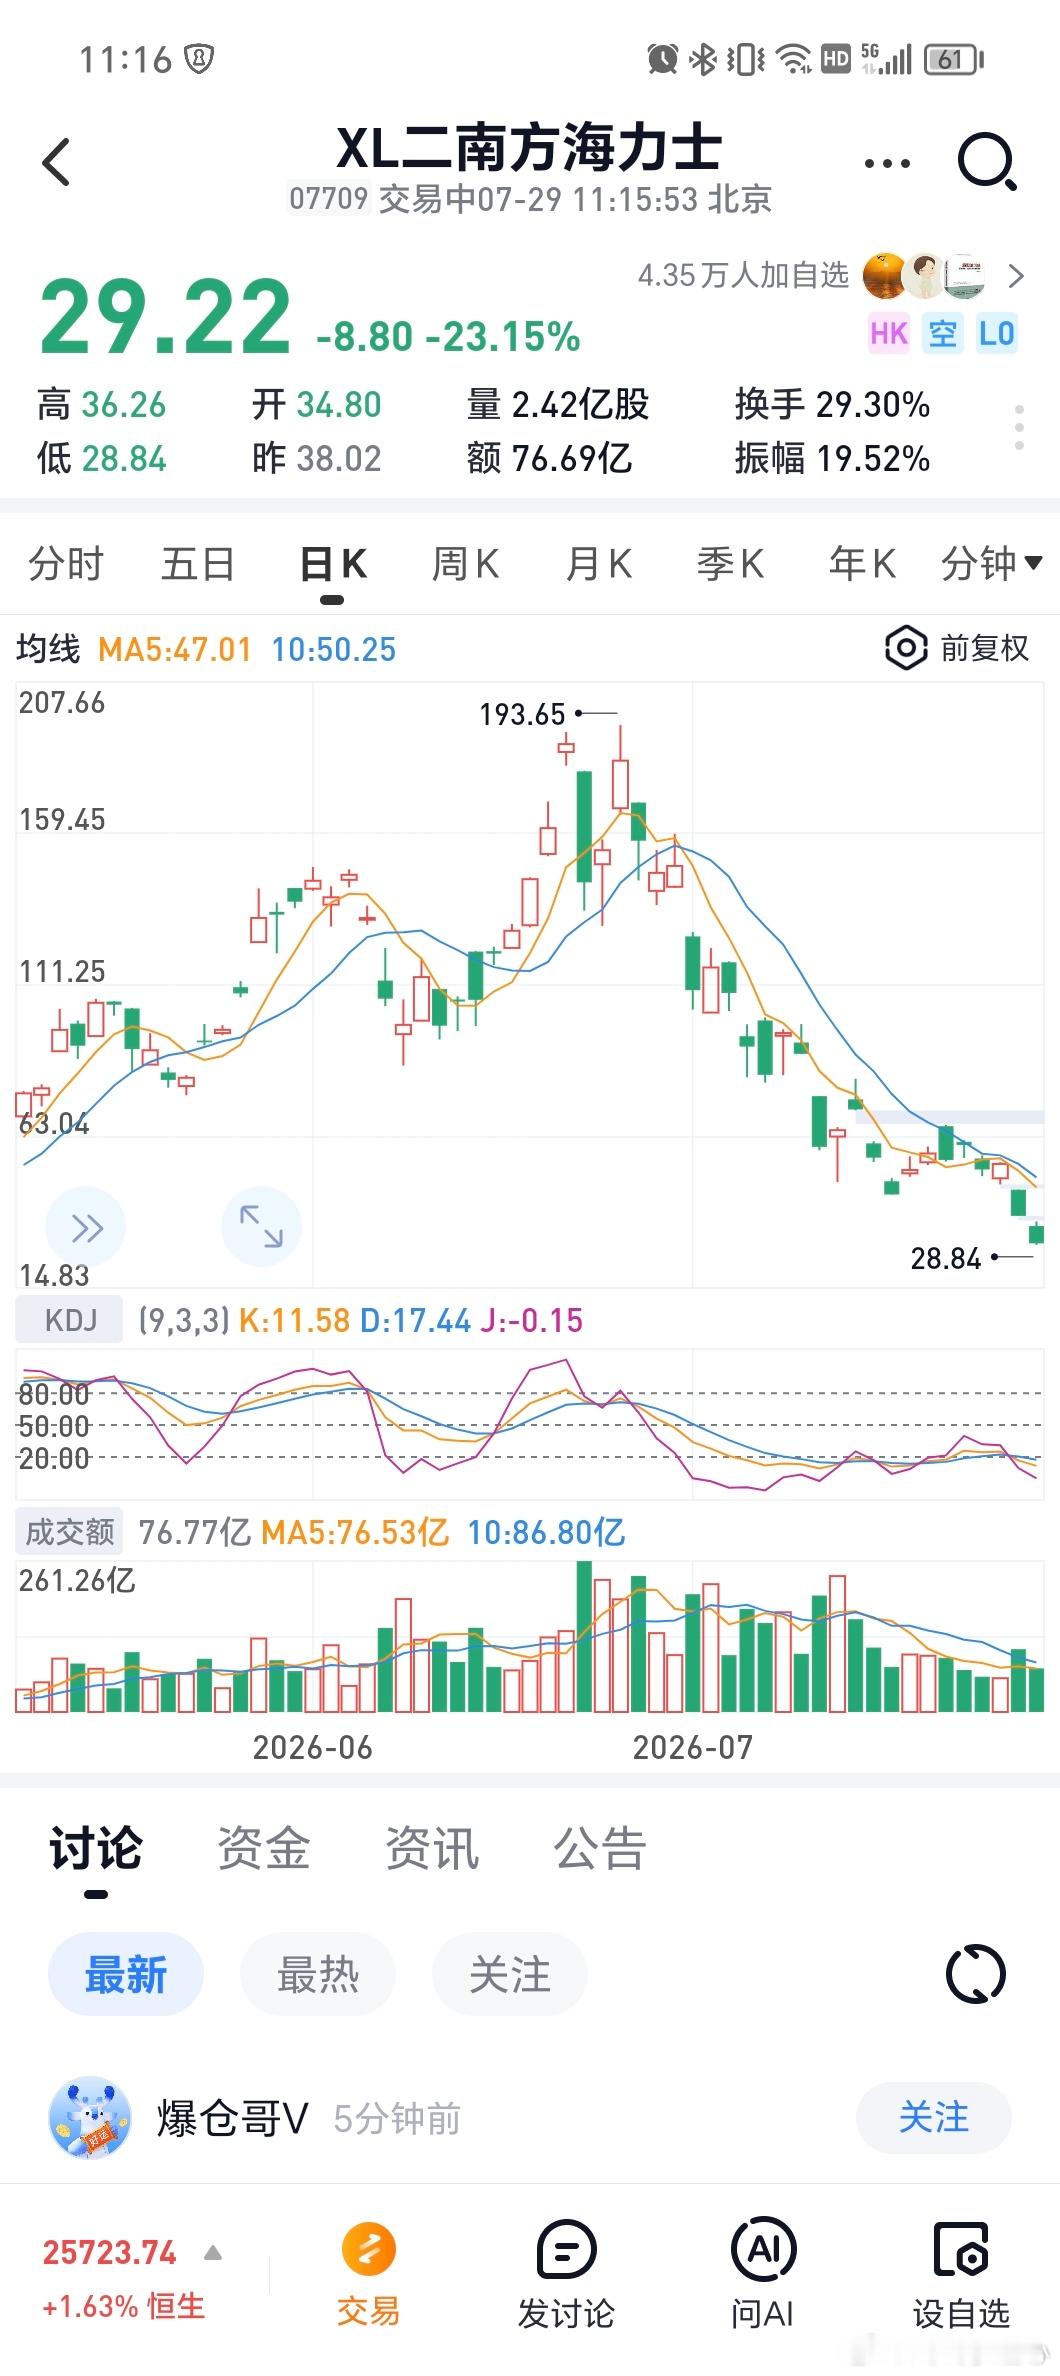The height and width of the screenshot is (2376, 1060).
Task: Tap the follower avatars group
Action: click(926, 276)
